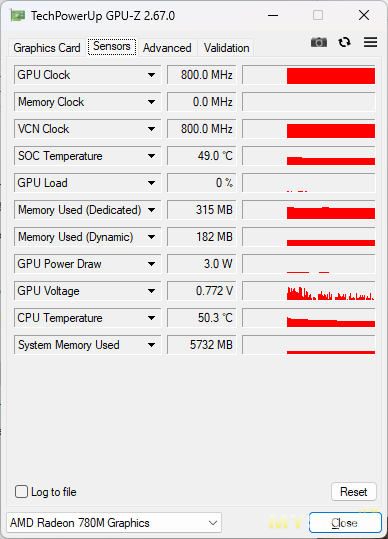This screenshot has width=388, height=539.
Task: Open the Advanced tab
Action: click(167, 48)
